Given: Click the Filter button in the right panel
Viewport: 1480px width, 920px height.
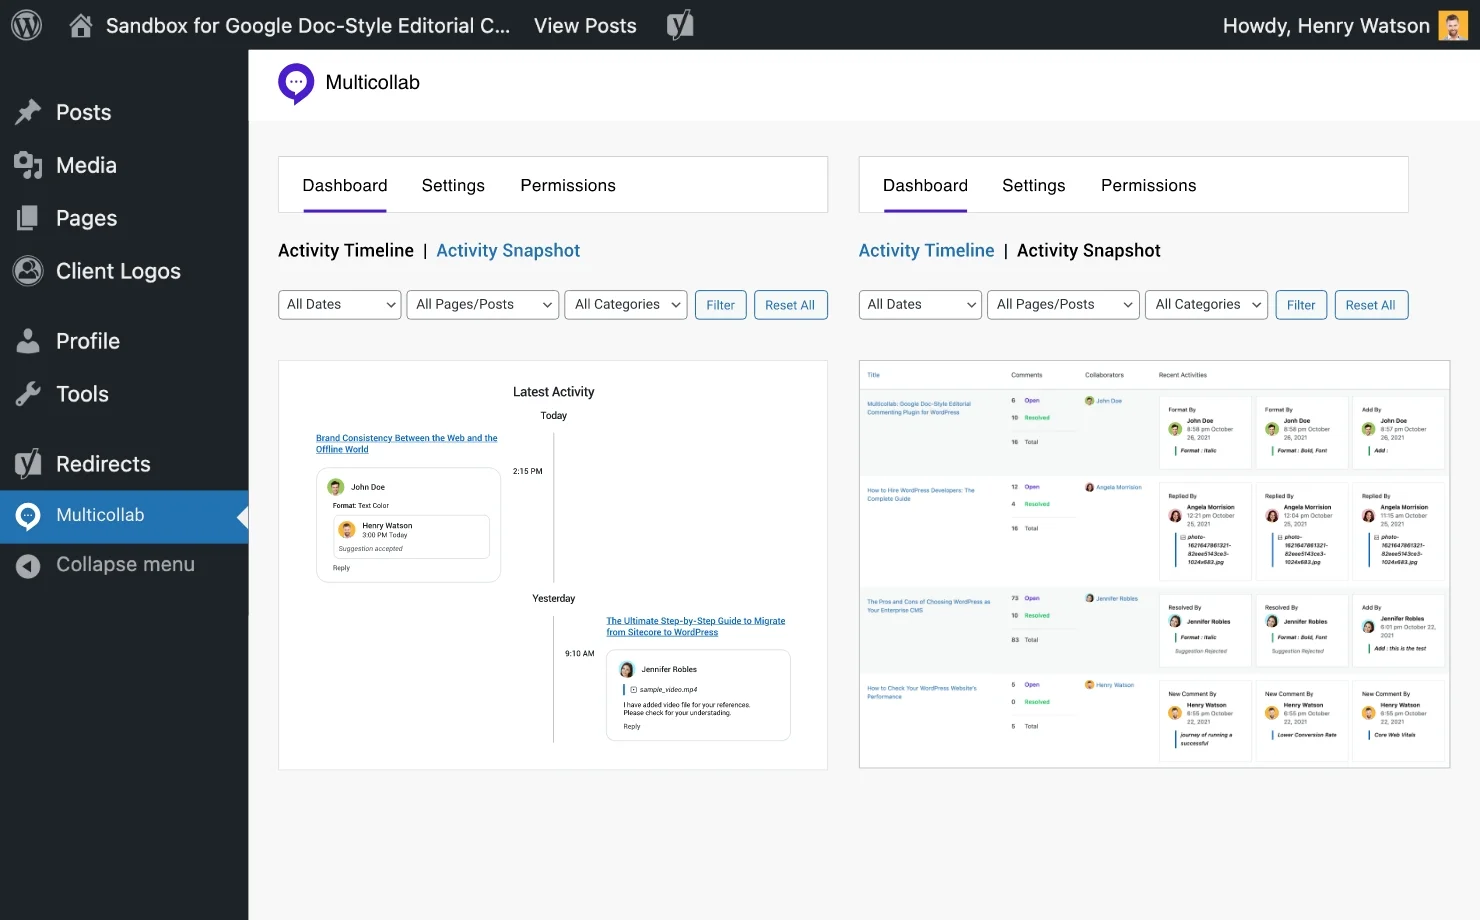Looking at the screenshot, I should coord(1301,305).
